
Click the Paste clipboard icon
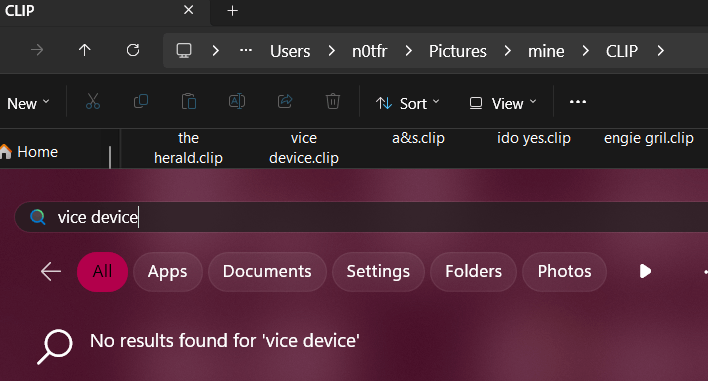(189, 102)
